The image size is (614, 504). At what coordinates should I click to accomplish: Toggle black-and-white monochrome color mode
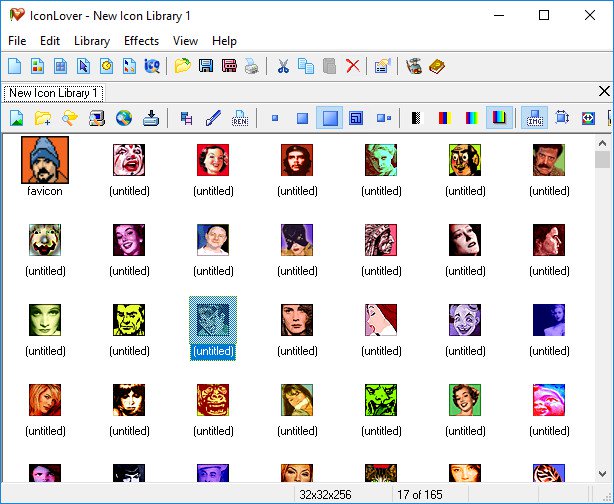417,117
